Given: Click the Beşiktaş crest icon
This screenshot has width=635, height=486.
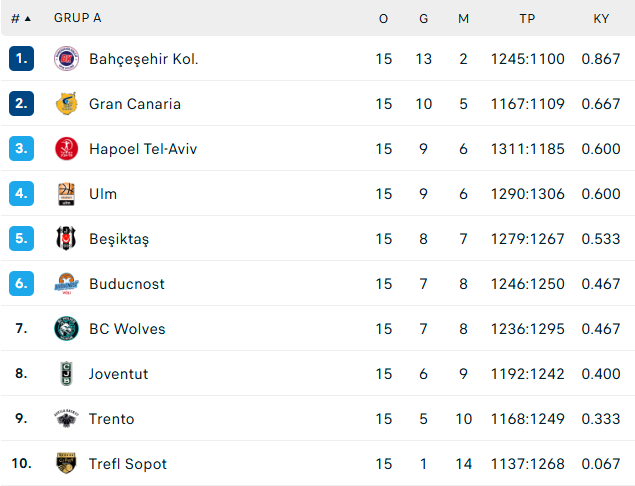Looking at the screenshot, I should [66, 239].
